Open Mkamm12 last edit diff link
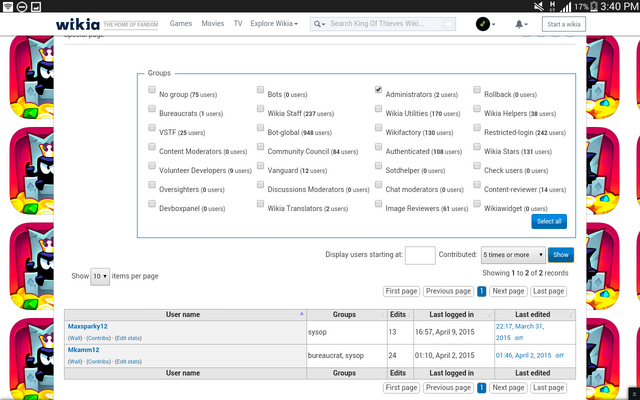640x400 pixels. (559, 356)
